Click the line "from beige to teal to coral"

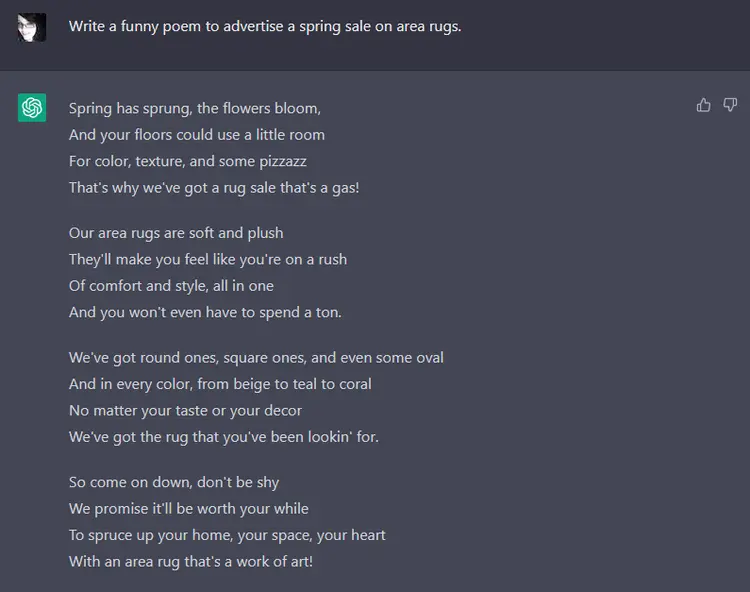220,384
